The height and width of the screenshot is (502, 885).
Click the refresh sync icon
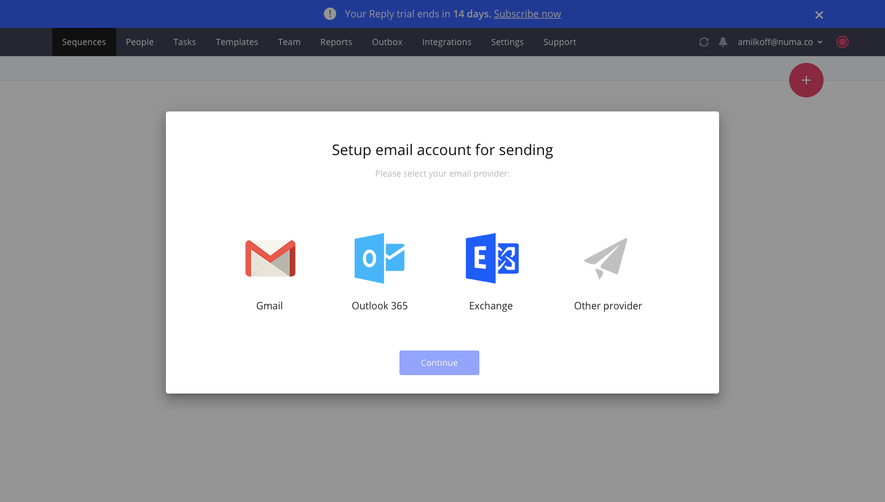coord(703,42)
